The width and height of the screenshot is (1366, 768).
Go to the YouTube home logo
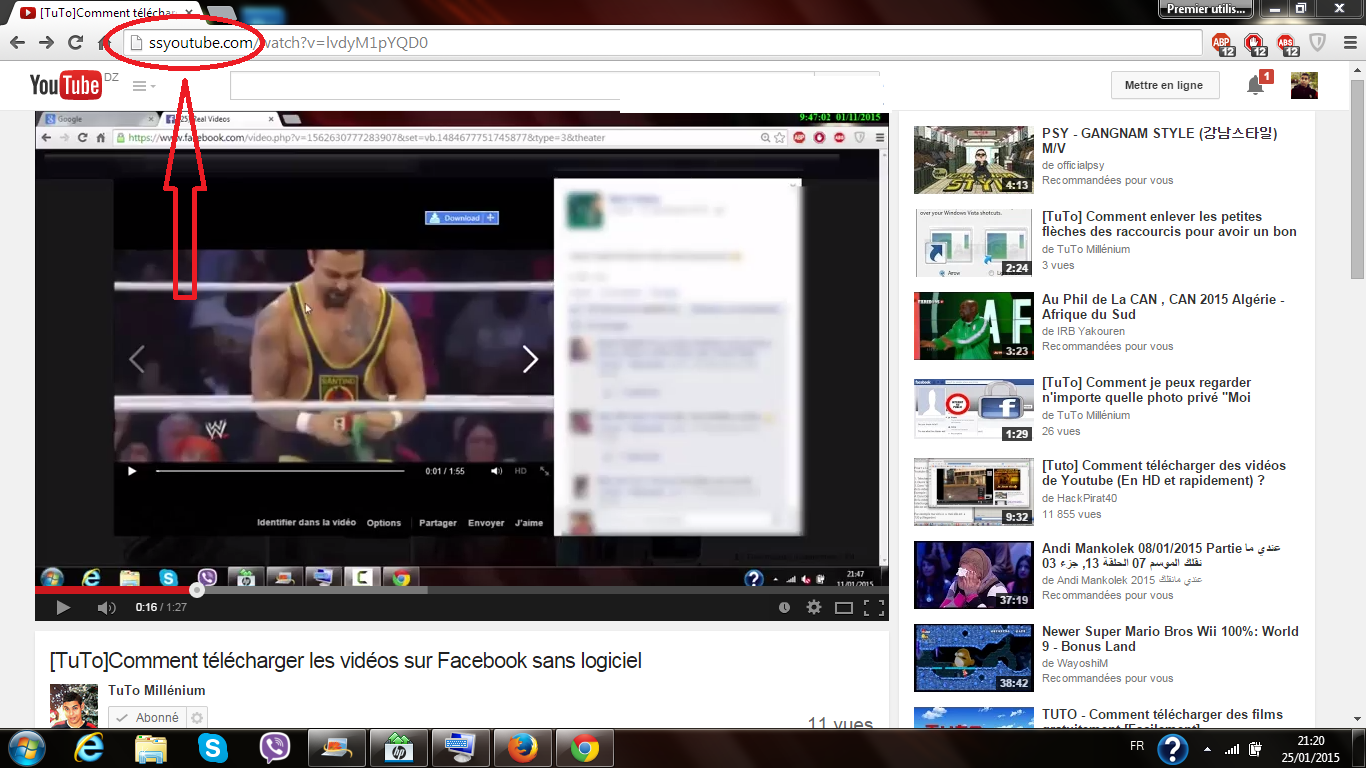[x=66, y=85]
